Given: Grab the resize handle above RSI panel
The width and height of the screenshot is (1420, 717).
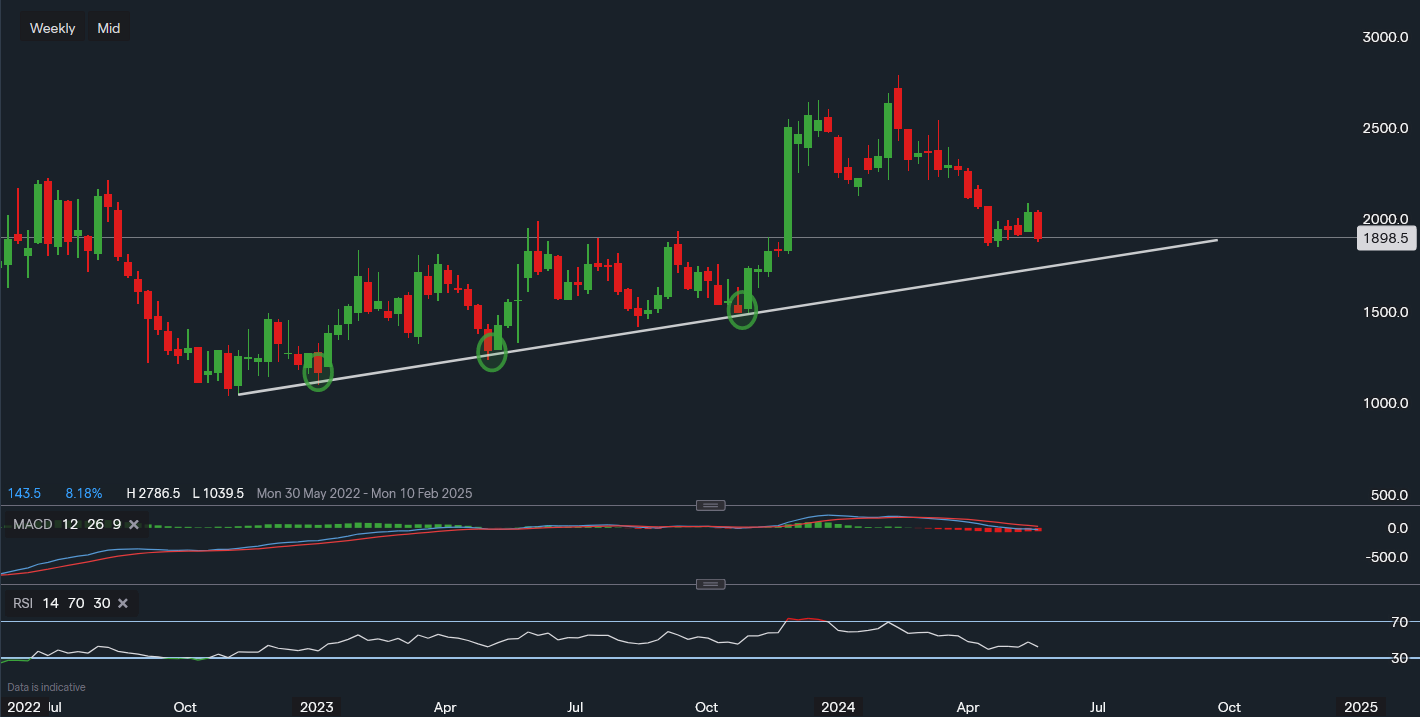Looking at the screenshot, I should point(710,584).
